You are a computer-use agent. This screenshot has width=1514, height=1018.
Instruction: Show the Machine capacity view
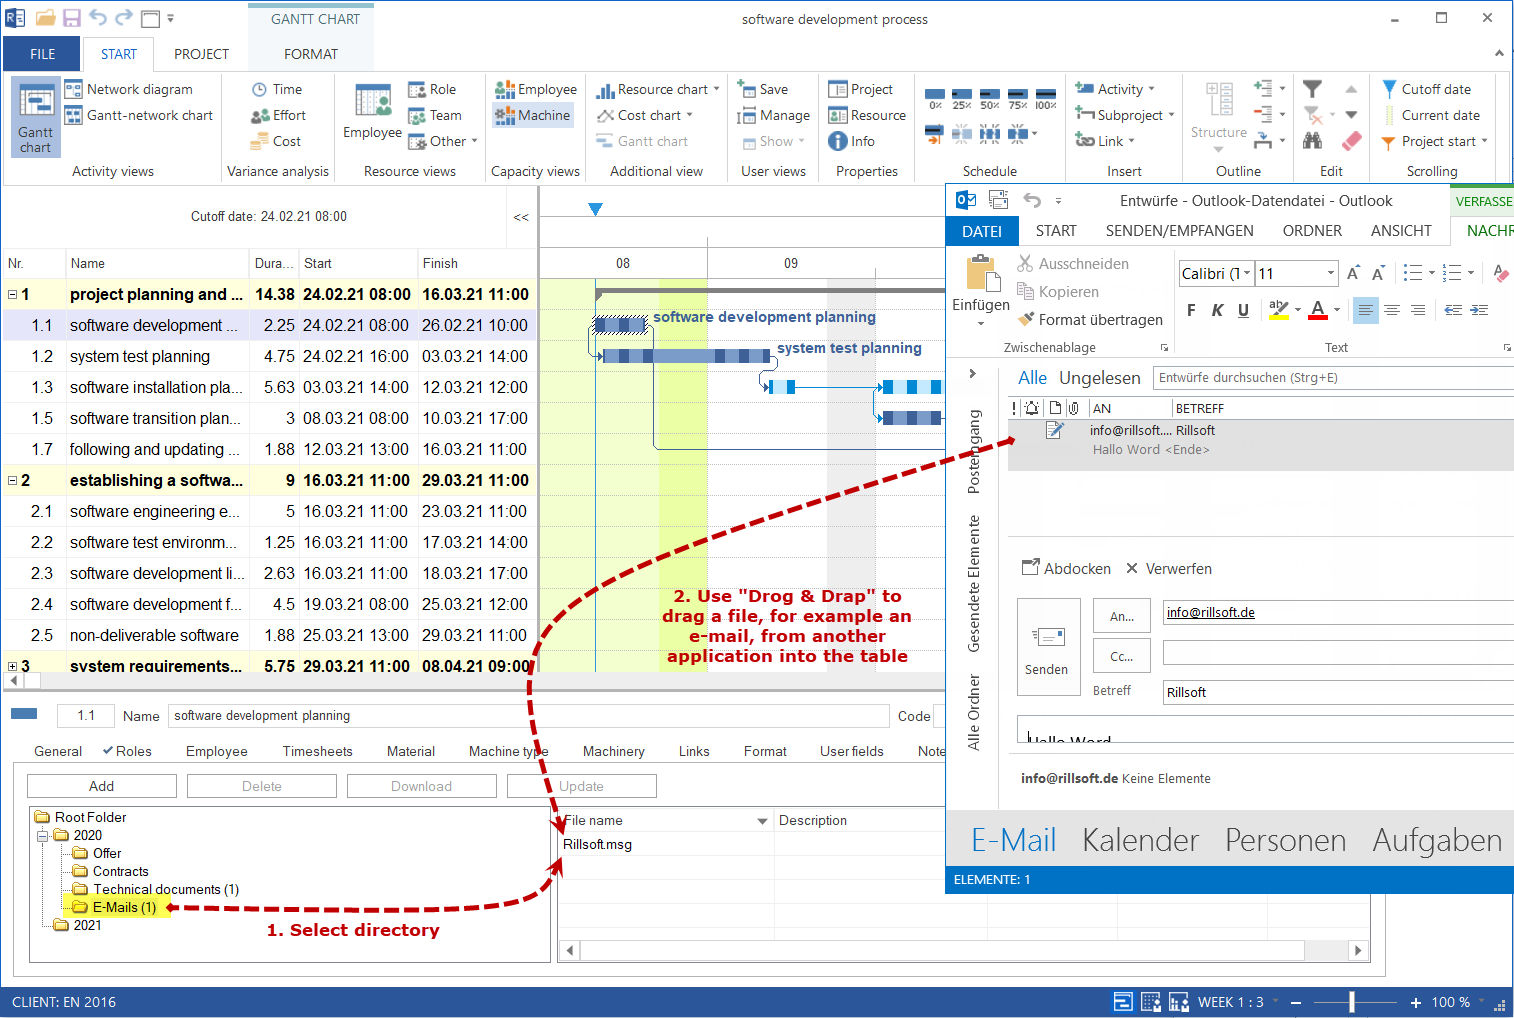click(532, 115)
